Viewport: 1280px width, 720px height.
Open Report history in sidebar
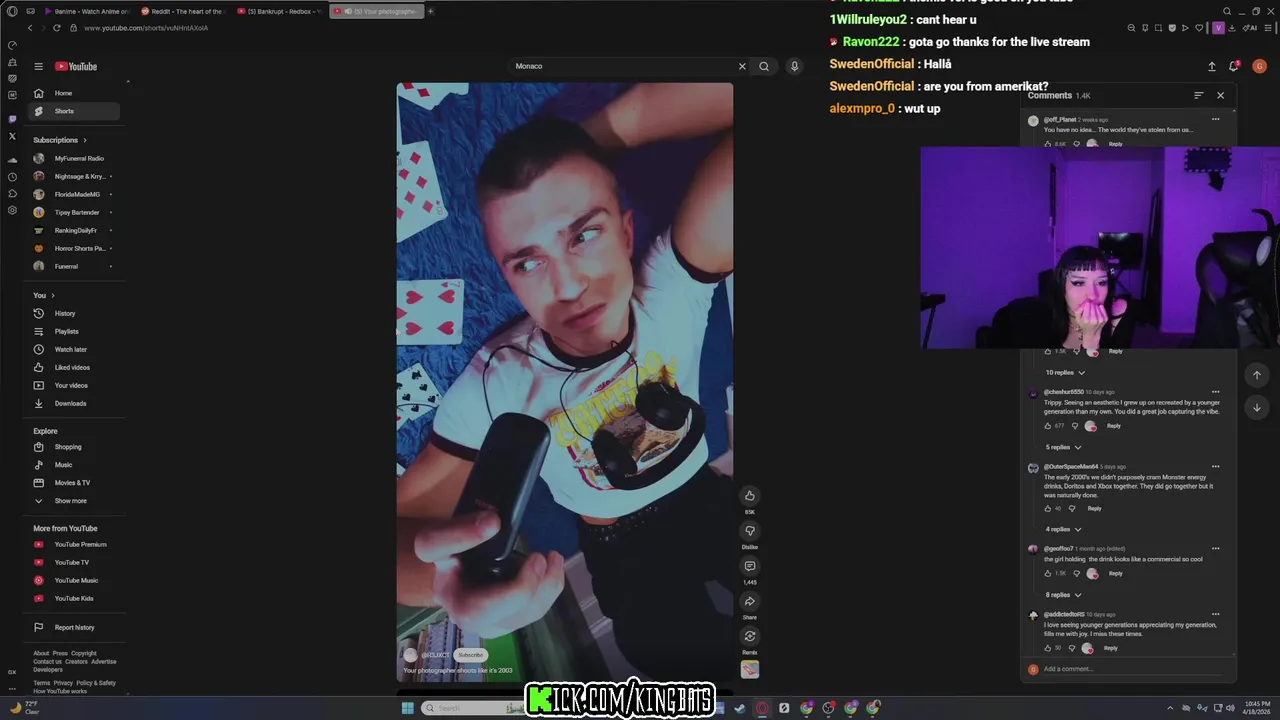click(x=75, y=627)
